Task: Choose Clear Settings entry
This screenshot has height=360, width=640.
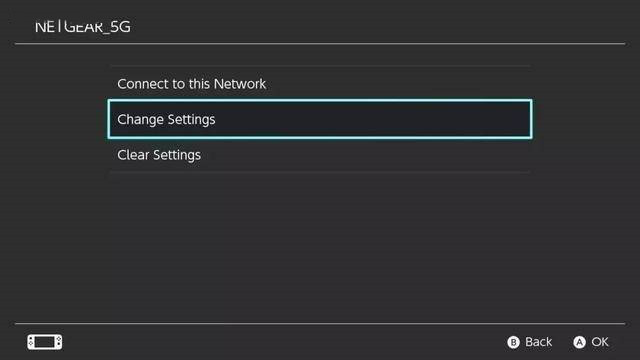Action: (x=320, y=155)
